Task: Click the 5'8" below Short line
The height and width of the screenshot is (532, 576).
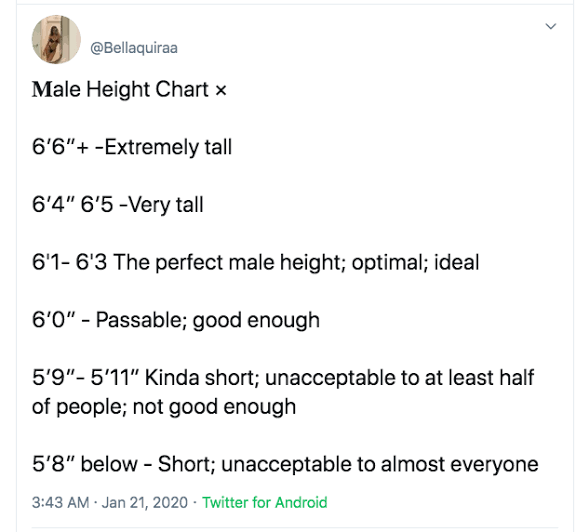Action: point(285,464)
